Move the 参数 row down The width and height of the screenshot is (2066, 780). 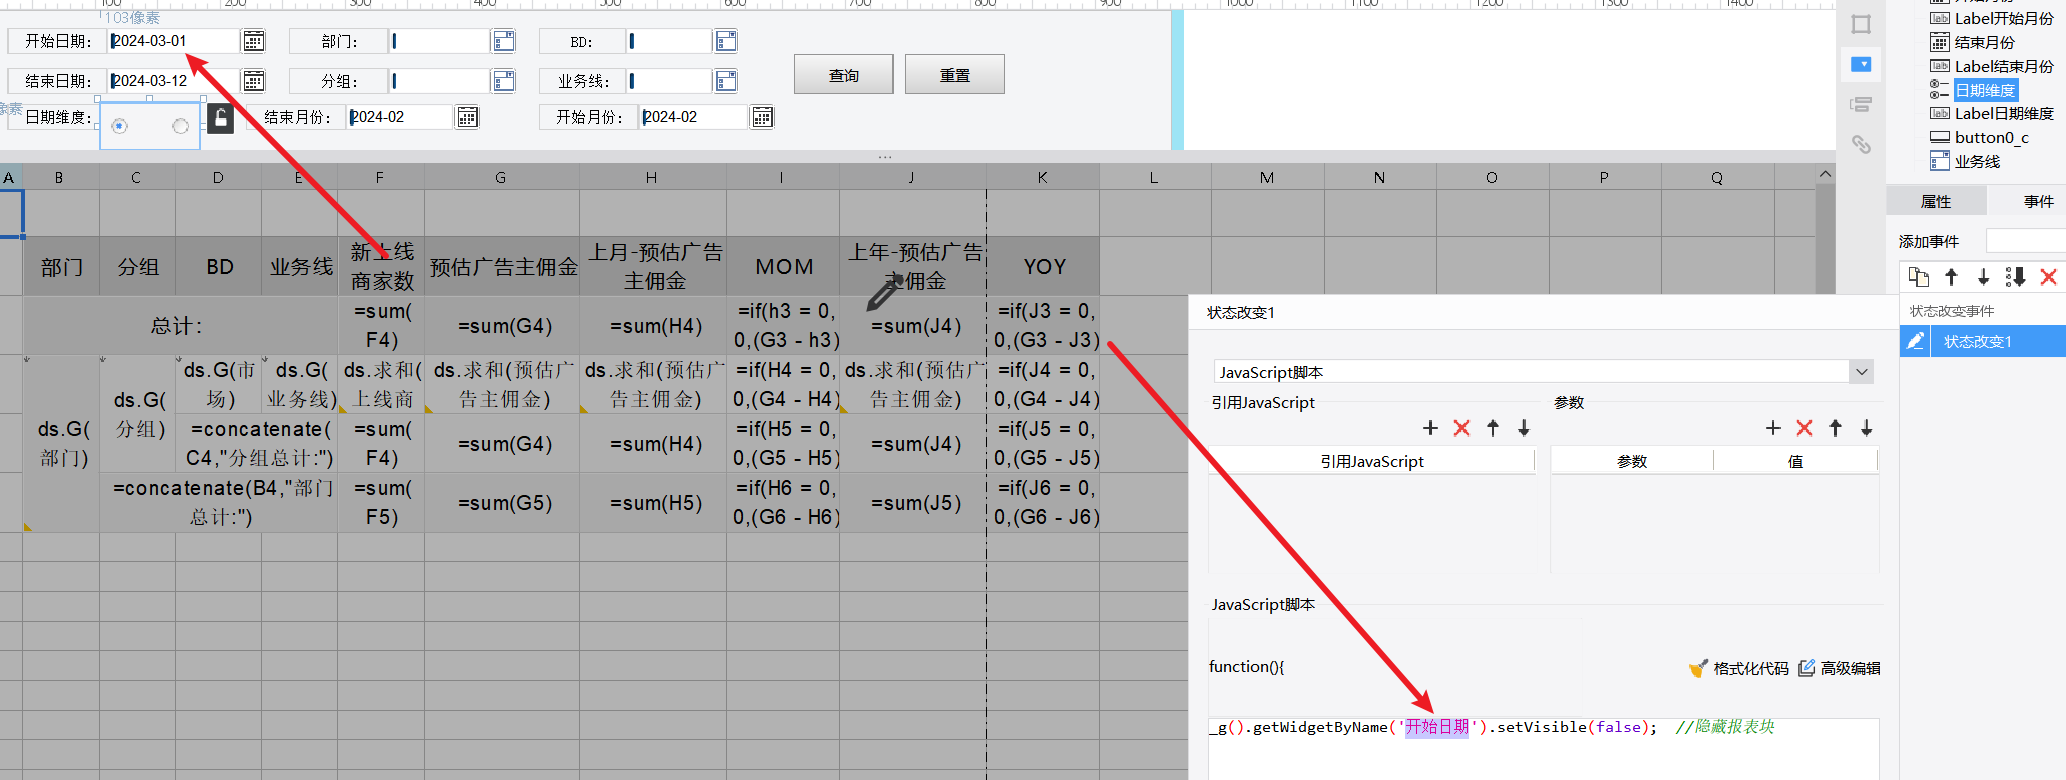tap(1867, 428)
